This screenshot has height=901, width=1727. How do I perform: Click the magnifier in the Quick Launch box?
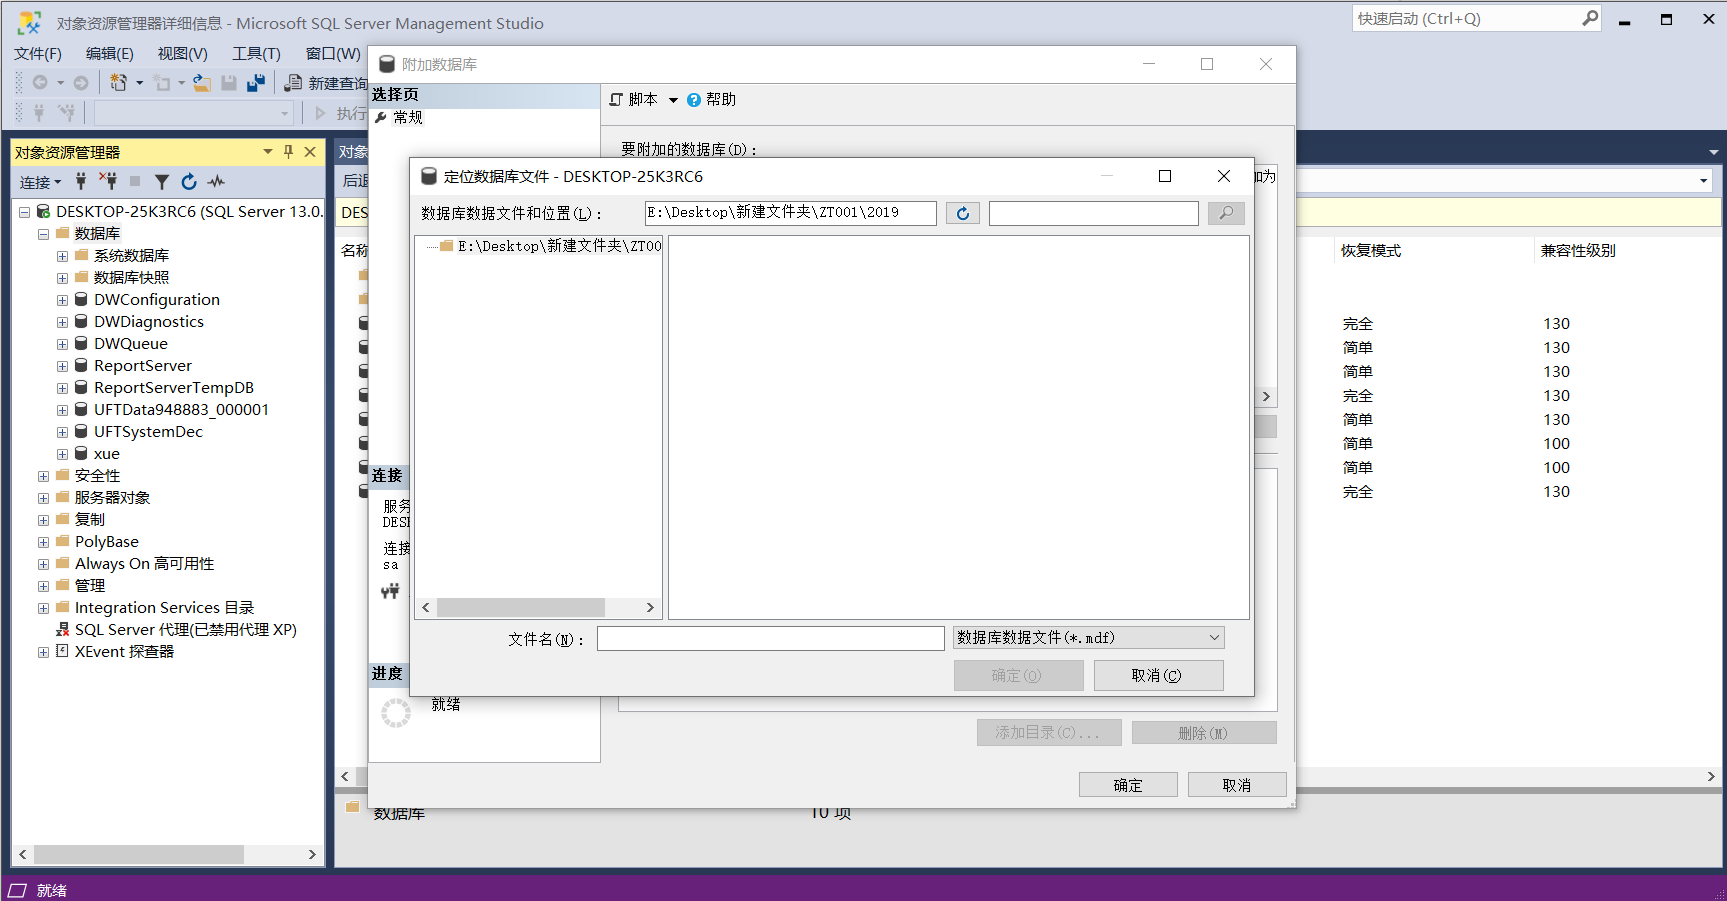click(1590, 18)
